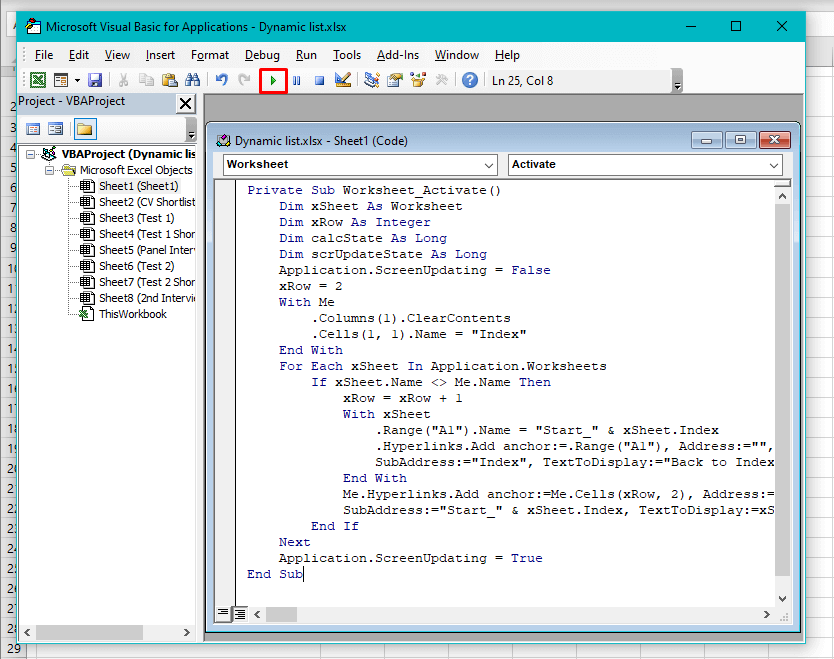Screen dimensions: 834x659
Task: Switch to Excel via View Microsoft Excel icon
Action: click(x=37, y=80)
